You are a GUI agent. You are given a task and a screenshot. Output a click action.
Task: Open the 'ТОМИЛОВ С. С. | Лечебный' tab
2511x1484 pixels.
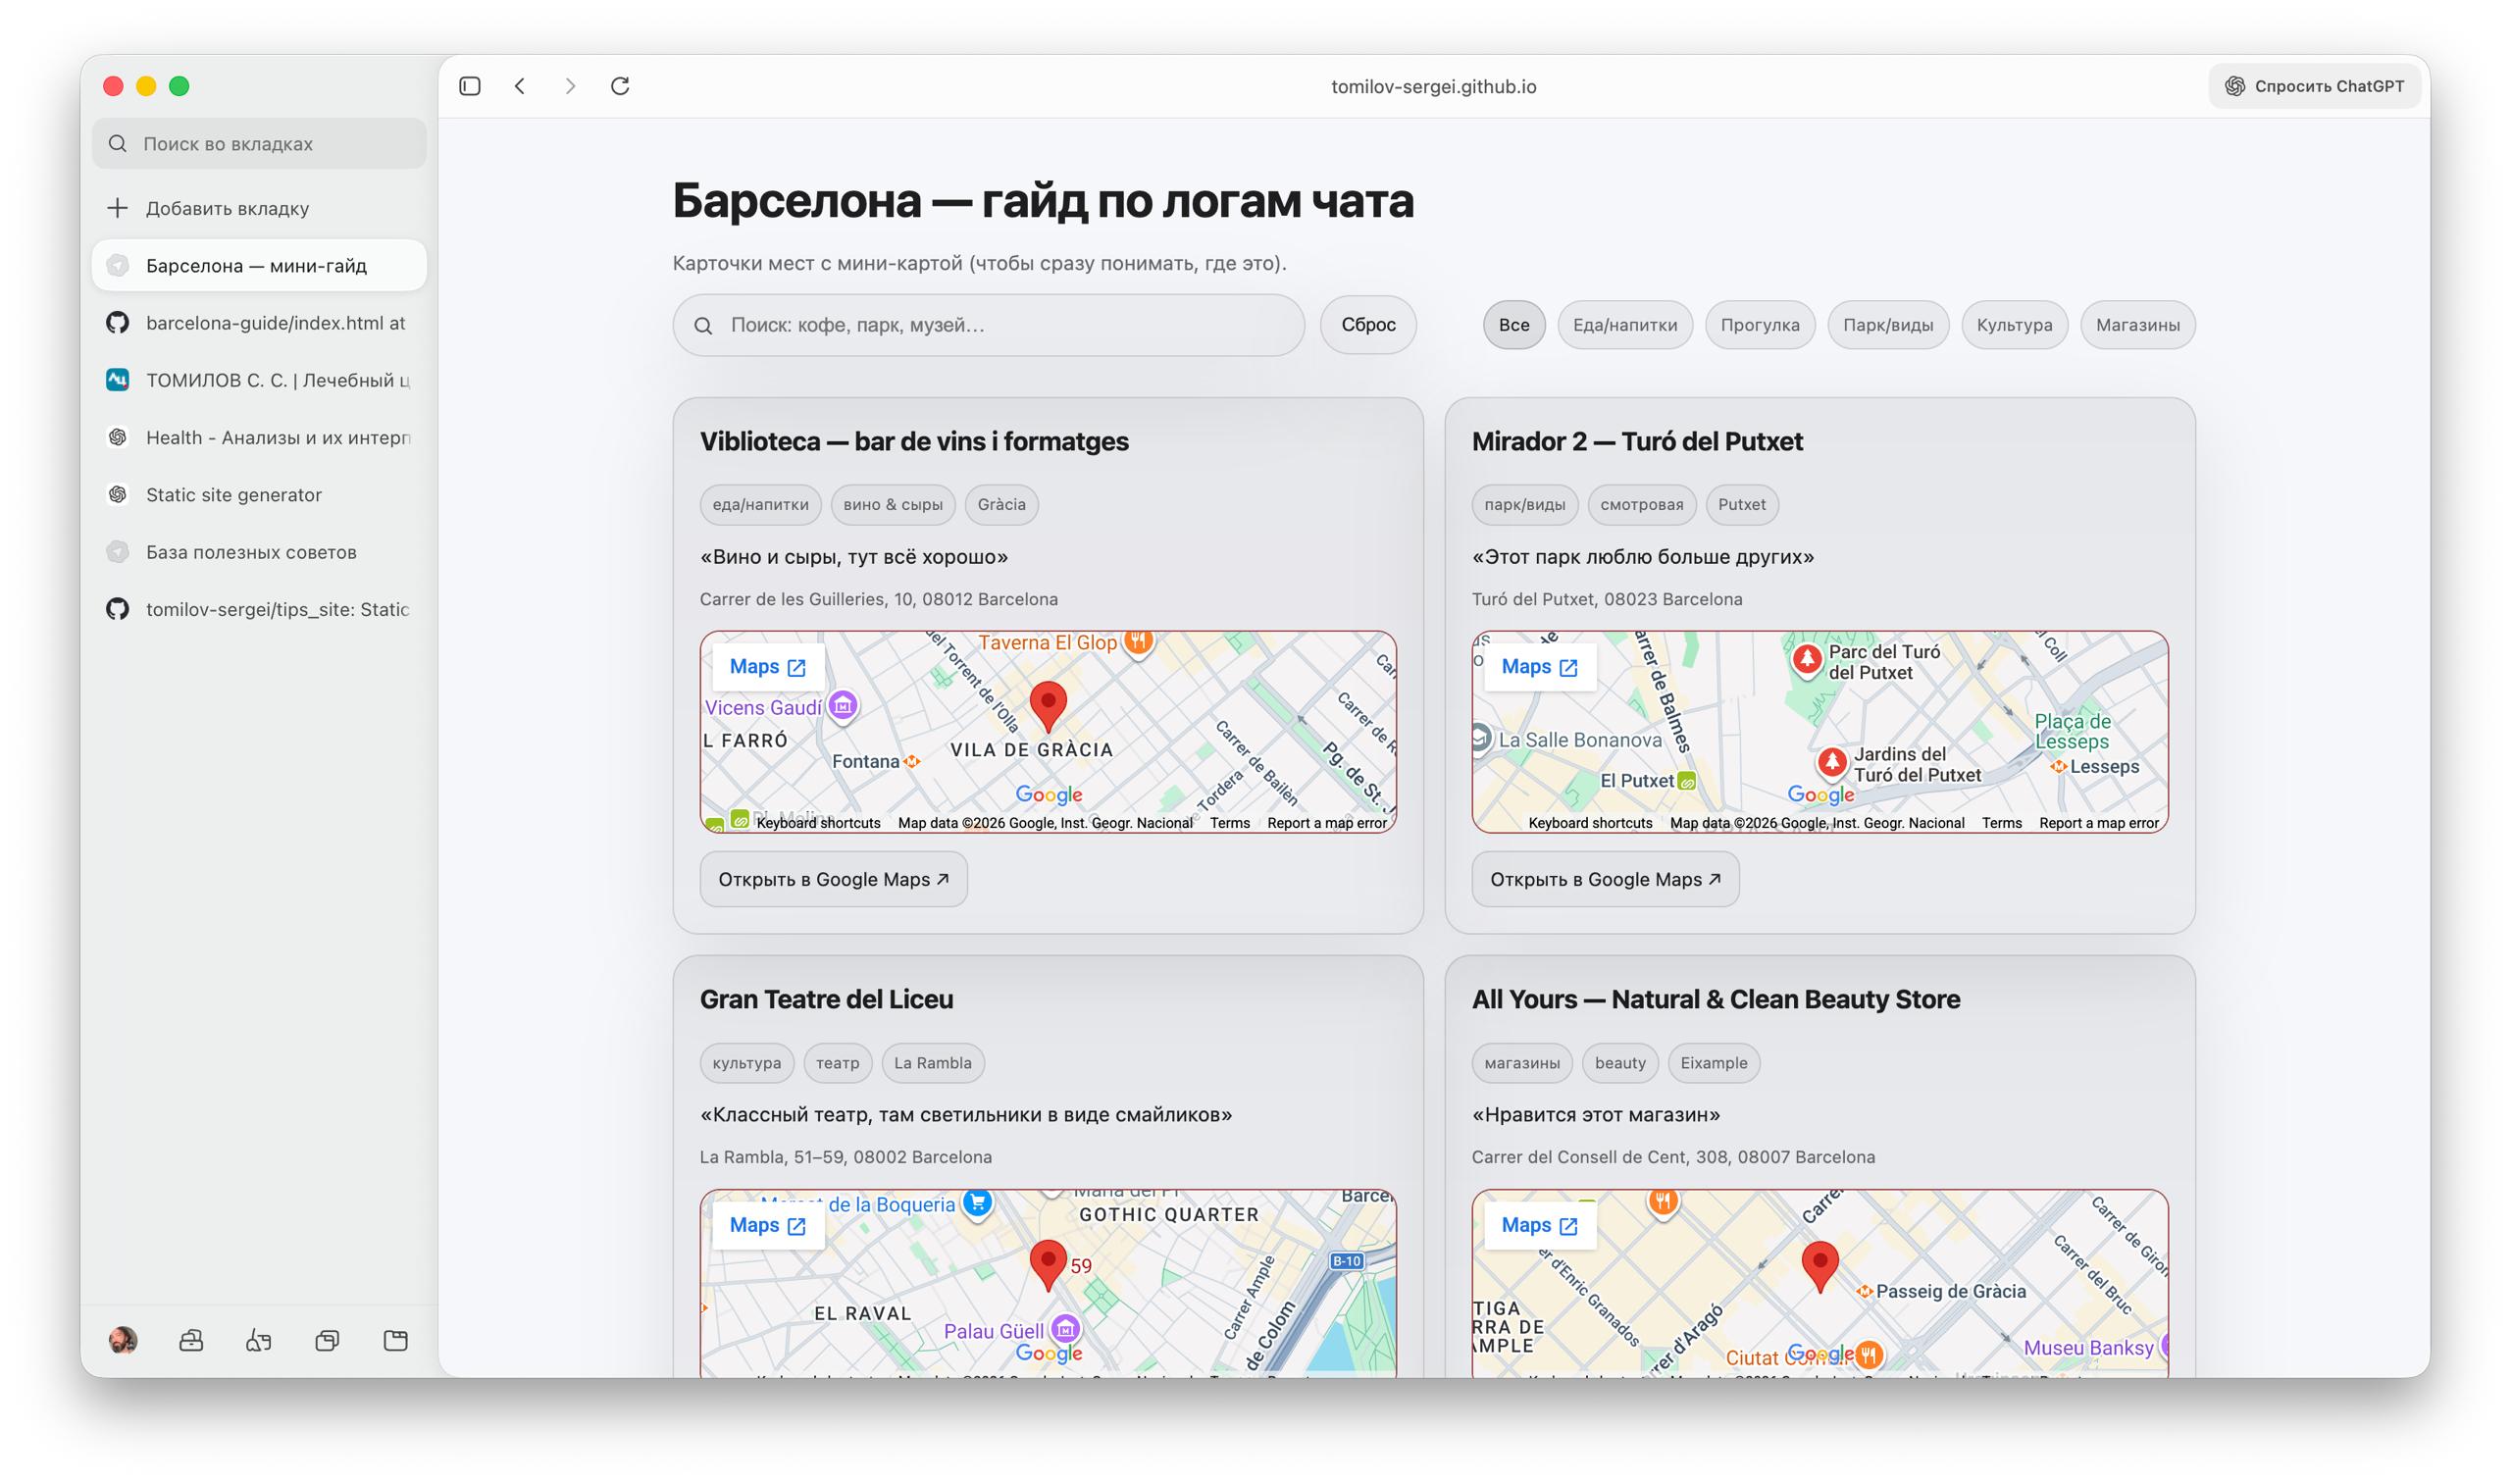[259, 380]
